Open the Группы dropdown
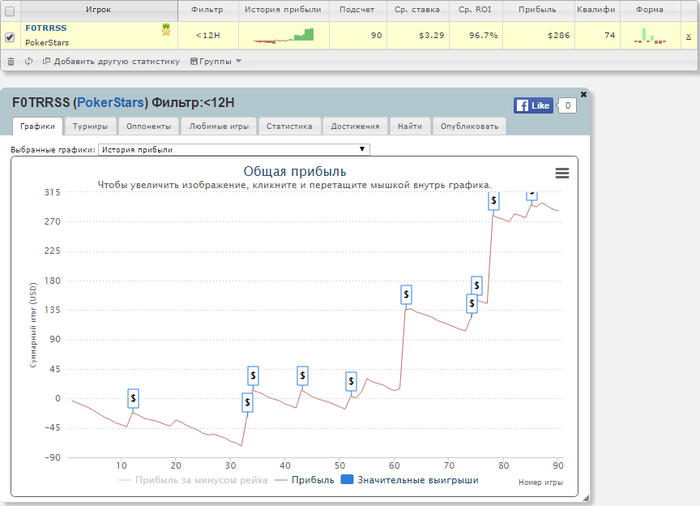 [216, 61]
